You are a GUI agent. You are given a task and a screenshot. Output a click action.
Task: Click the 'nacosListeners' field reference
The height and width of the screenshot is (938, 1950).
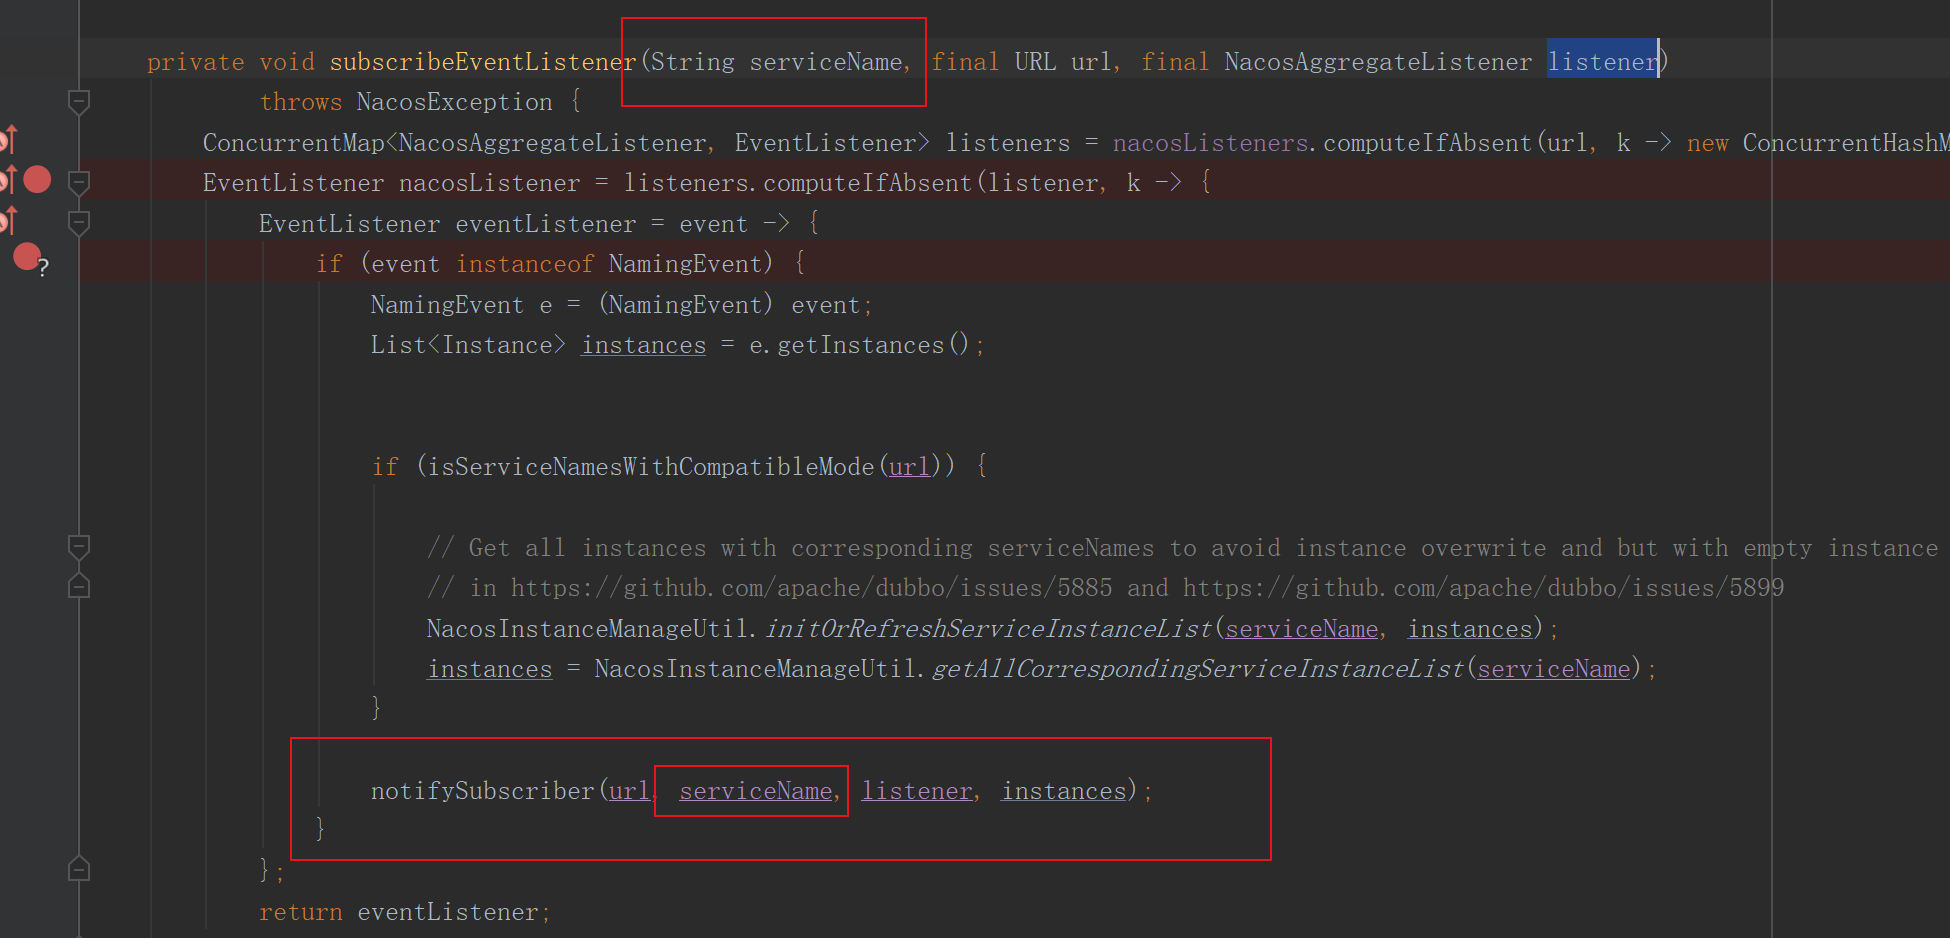[x=1210, y=143]
